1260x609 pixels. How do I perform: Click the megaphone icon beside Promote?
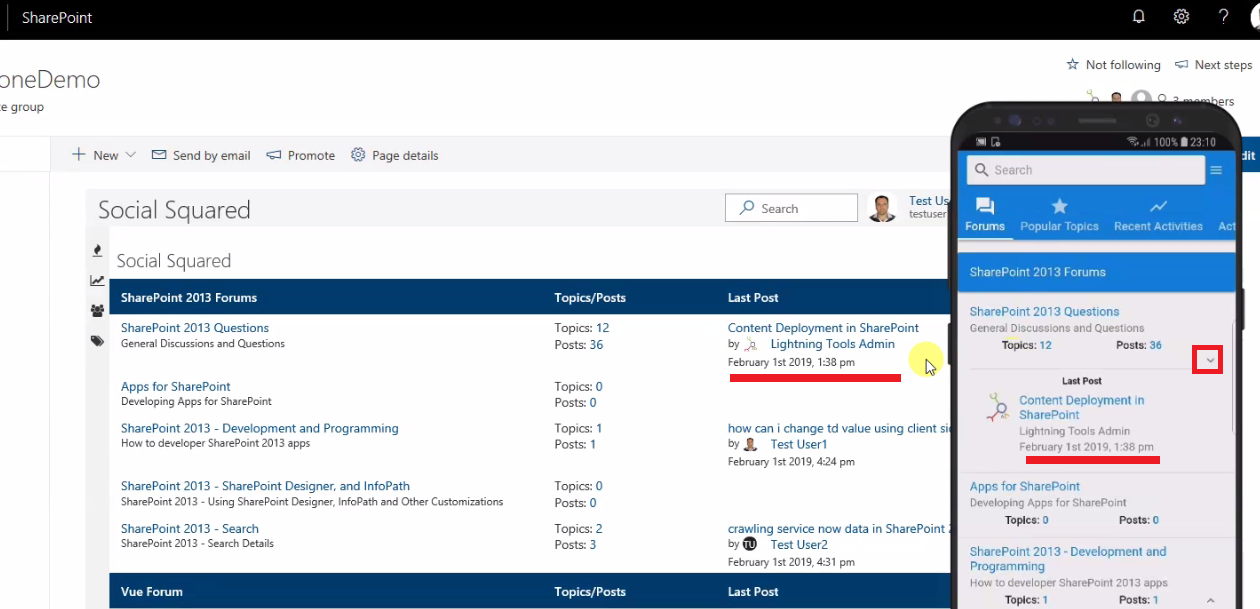coord(274,155)
